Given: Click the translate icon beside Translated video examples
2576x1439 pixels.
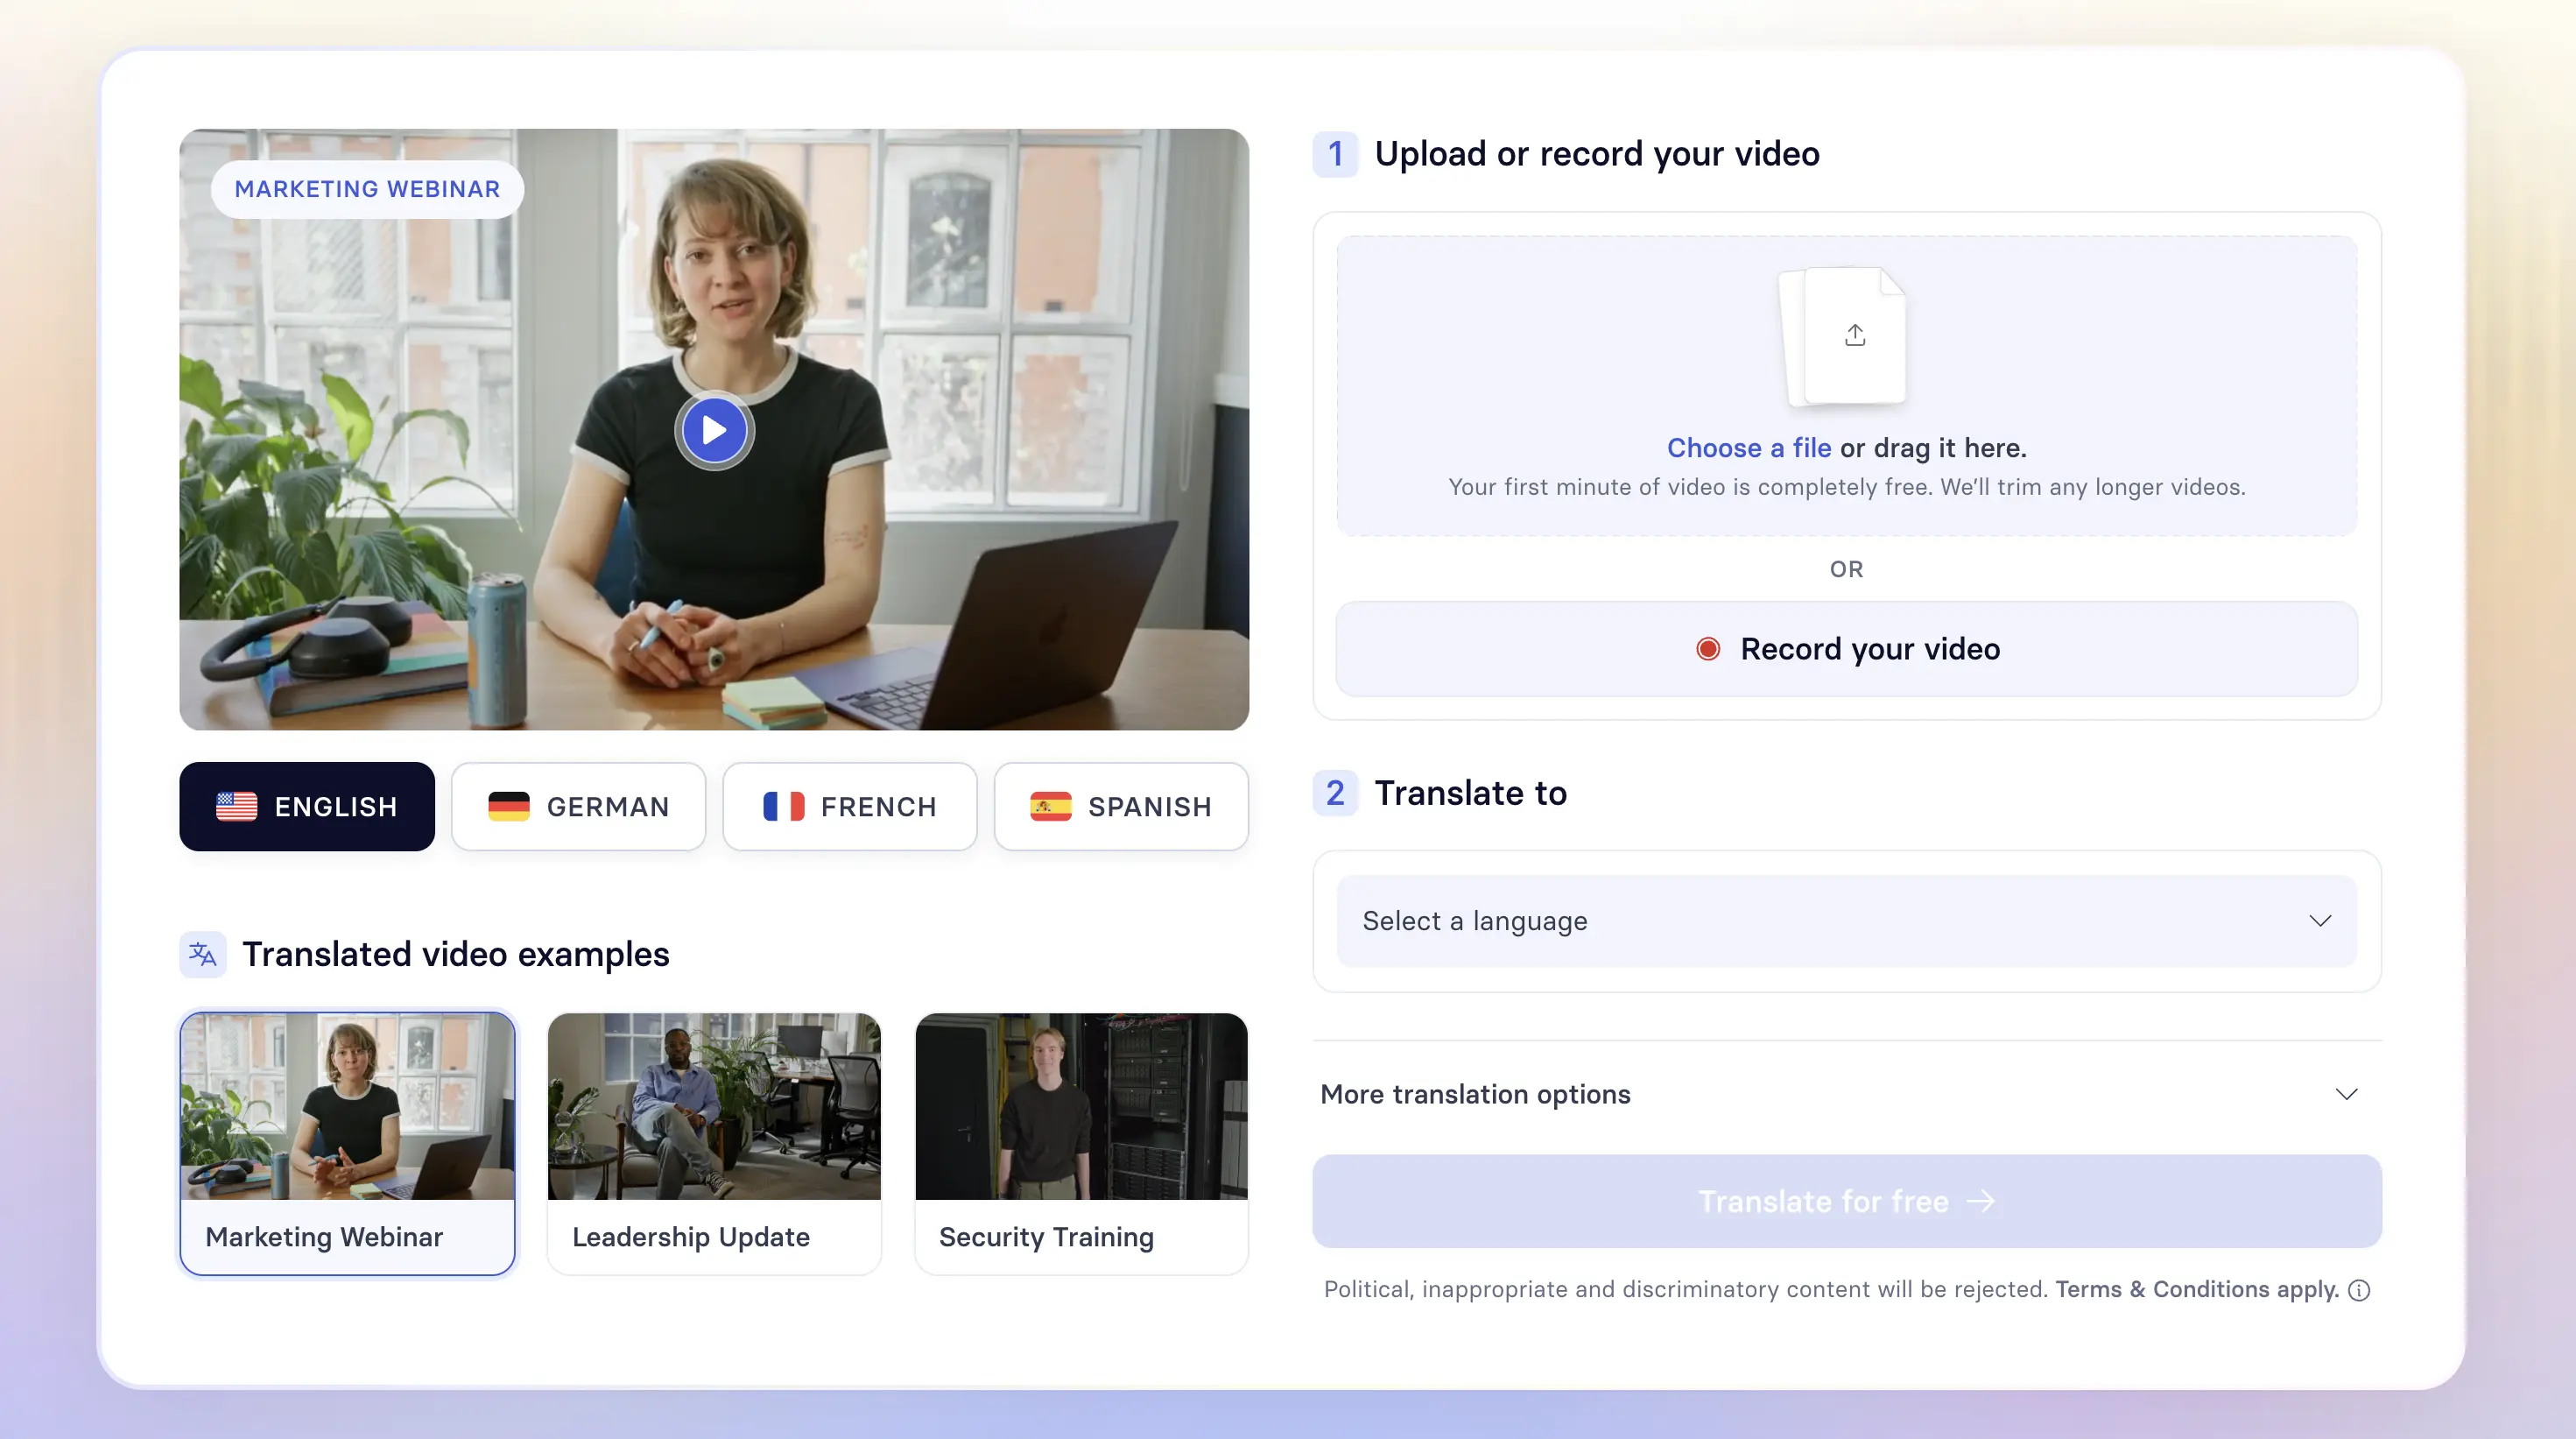Looking at the screenshot, I should [x=203, y=954].
